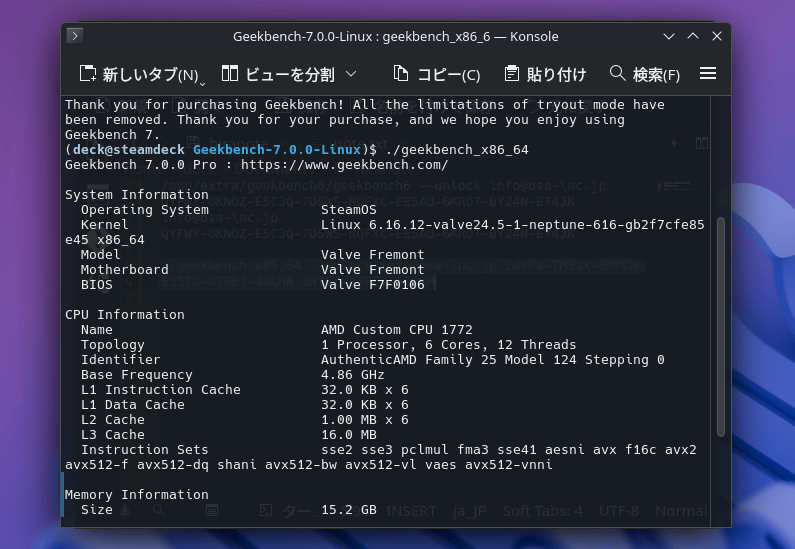The width and height of the screenshot is (795, 549).
Task: Click the 15.2 GB memory size value
Action: point(349,510)
